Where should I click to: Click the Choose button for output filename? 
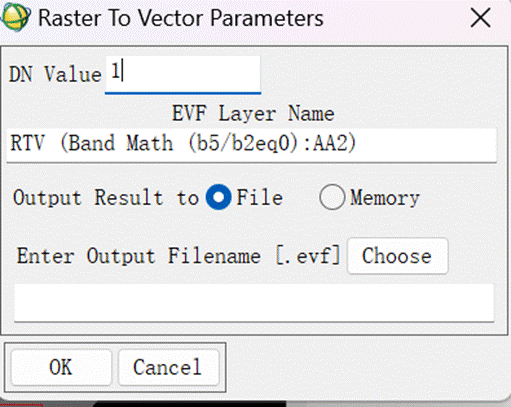[397, 256]
